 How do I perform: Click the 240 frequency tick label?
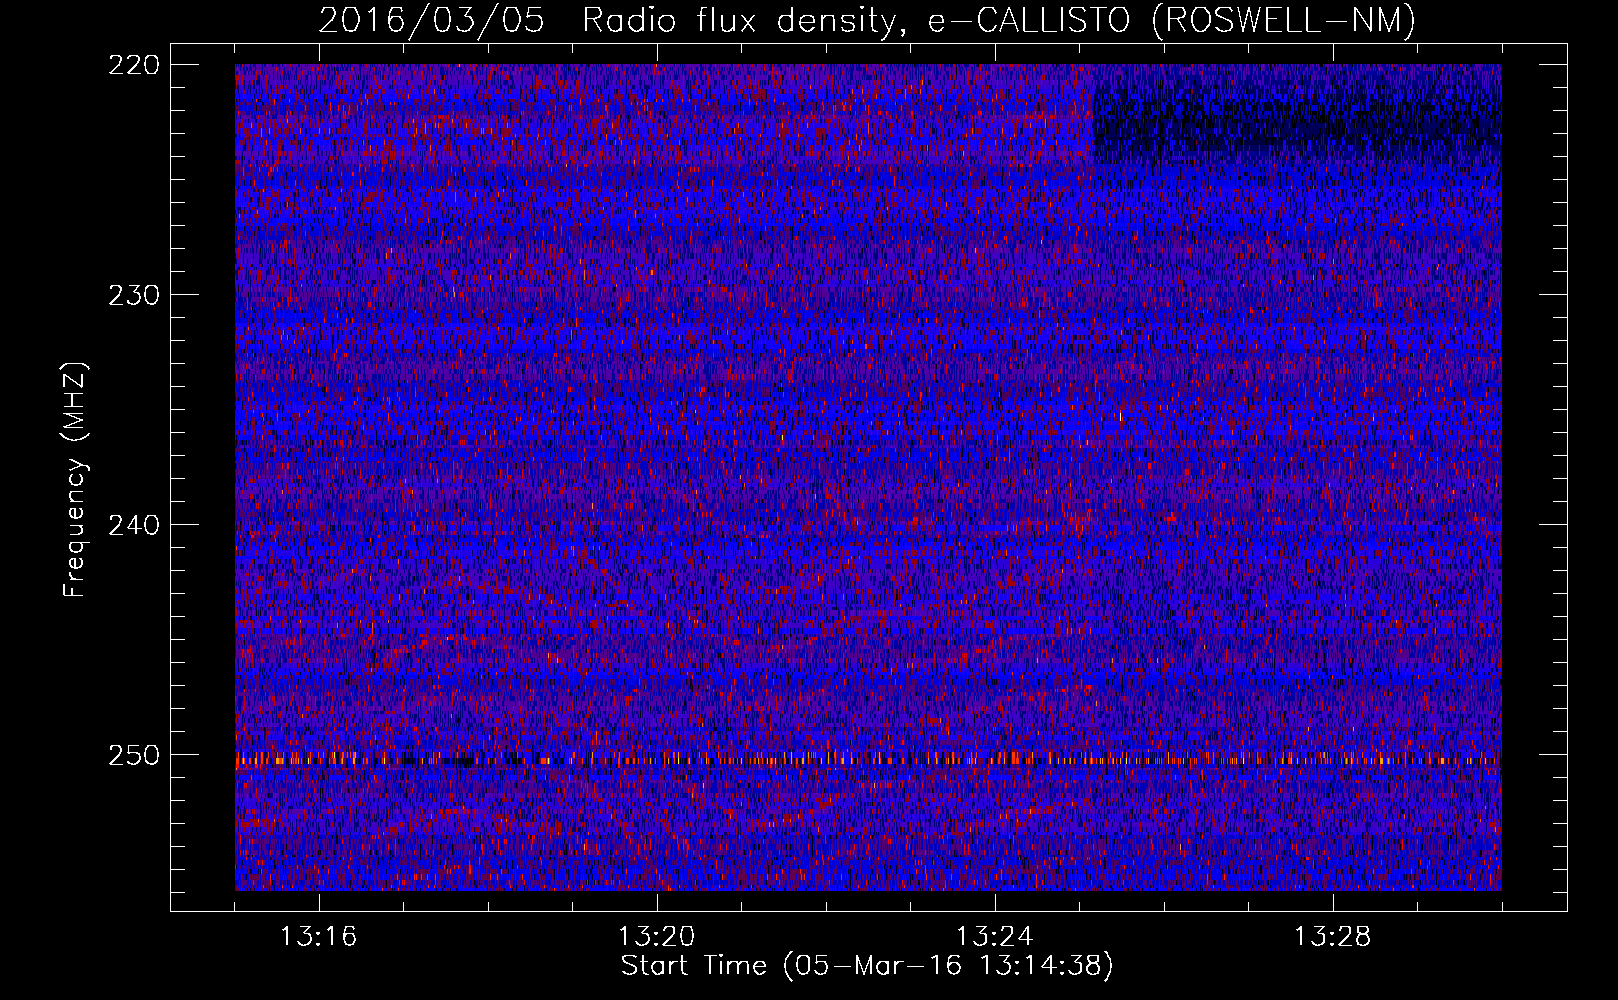tap(133, 525)
